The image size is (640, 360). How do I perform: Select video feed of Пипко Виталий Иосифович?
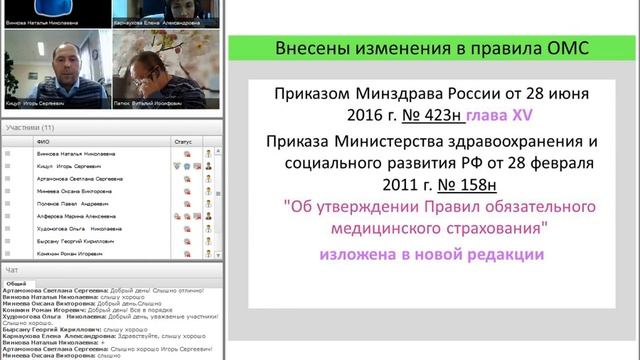[166, 69]
